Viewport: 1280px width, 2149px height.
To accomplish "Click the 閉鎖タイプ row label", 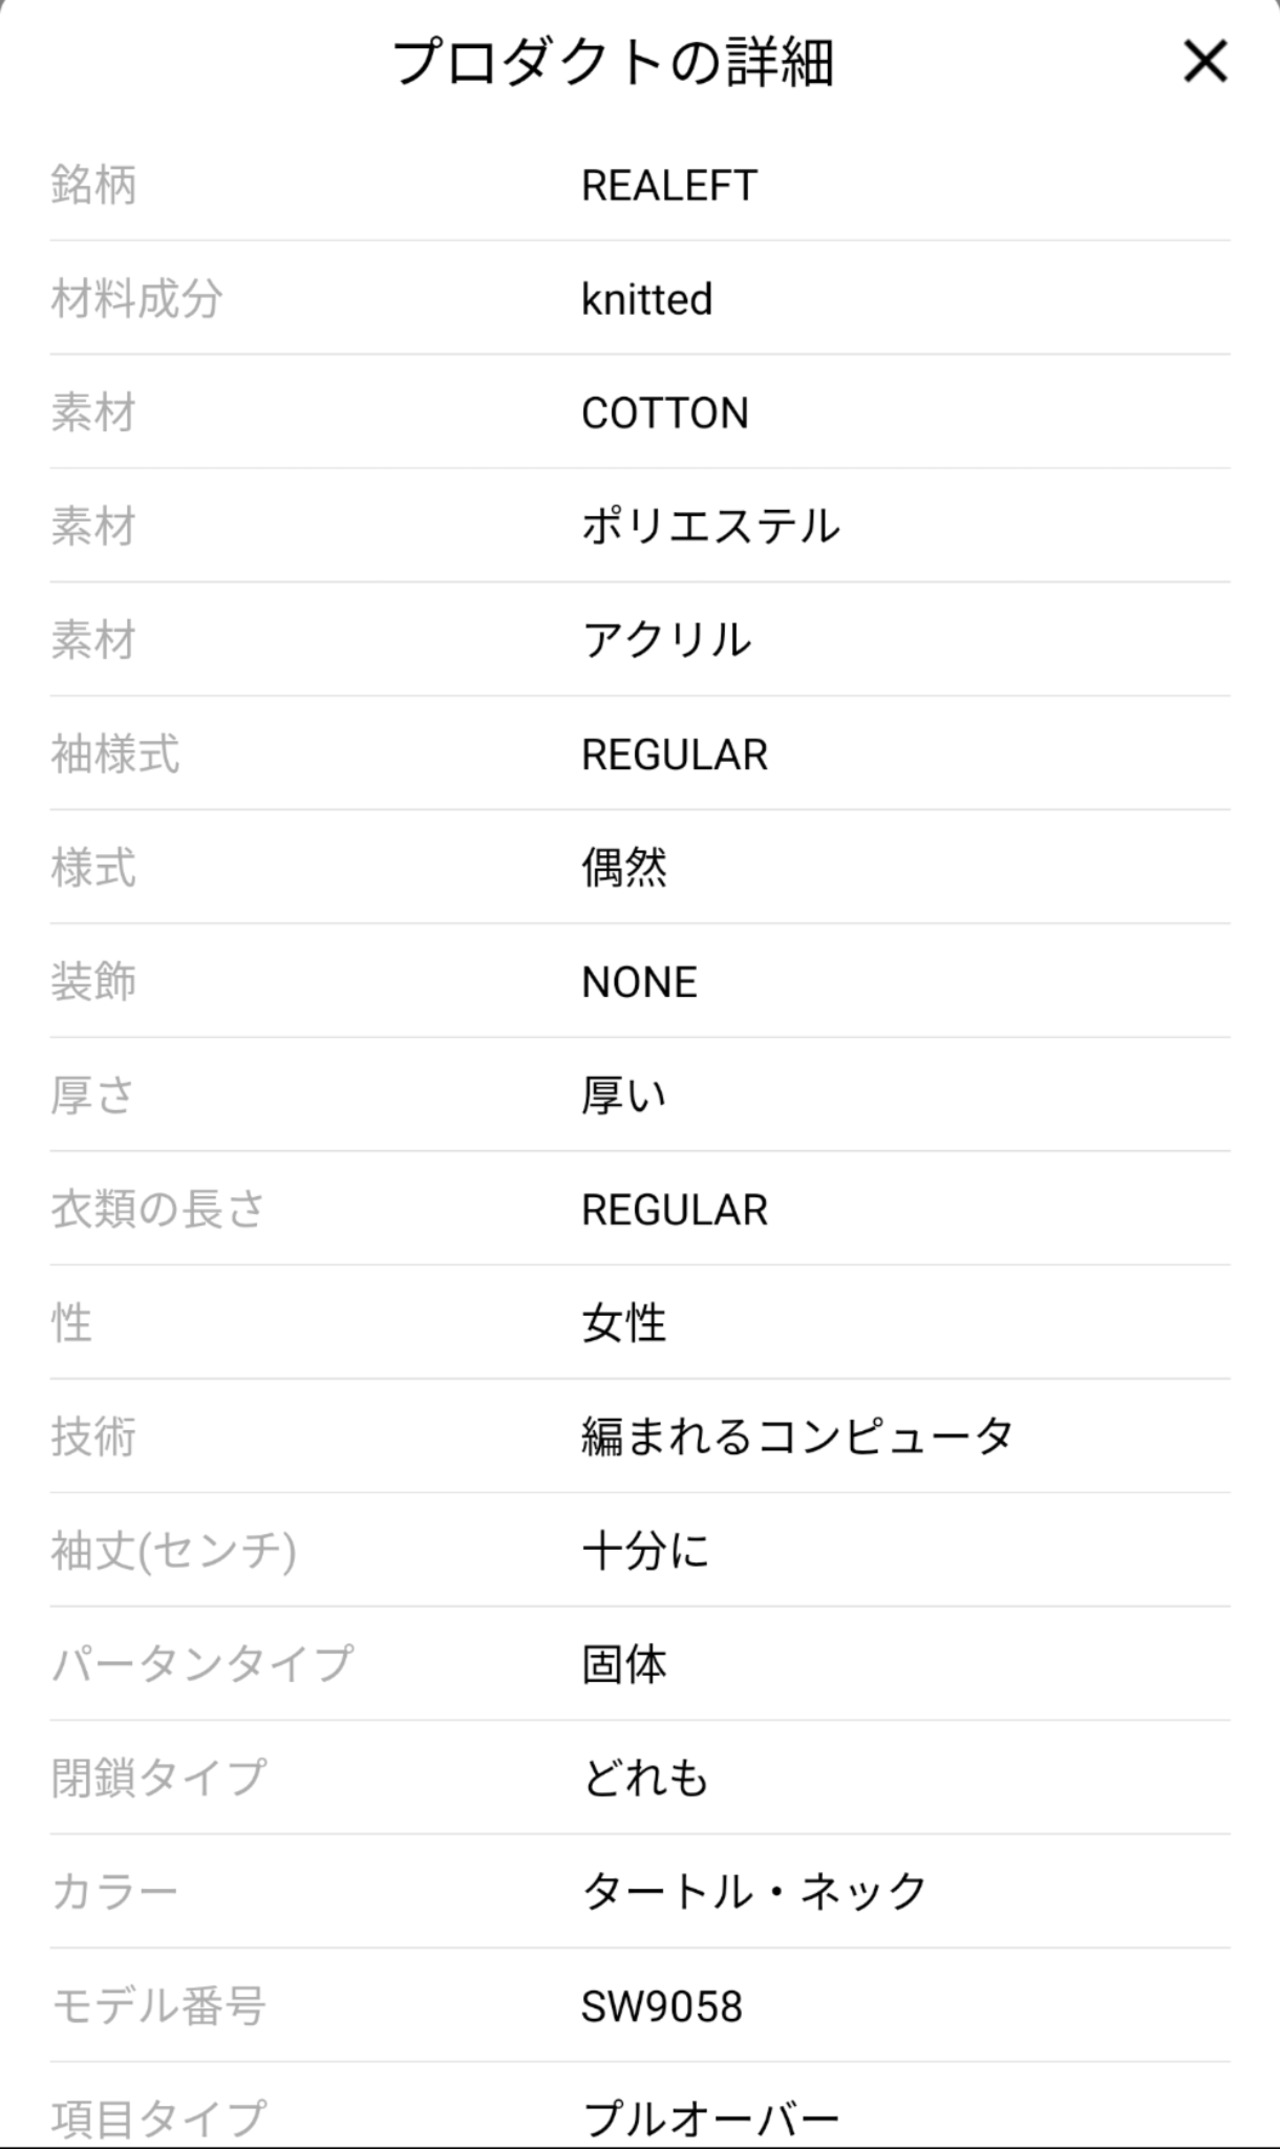I will [x=159, y=1779].
